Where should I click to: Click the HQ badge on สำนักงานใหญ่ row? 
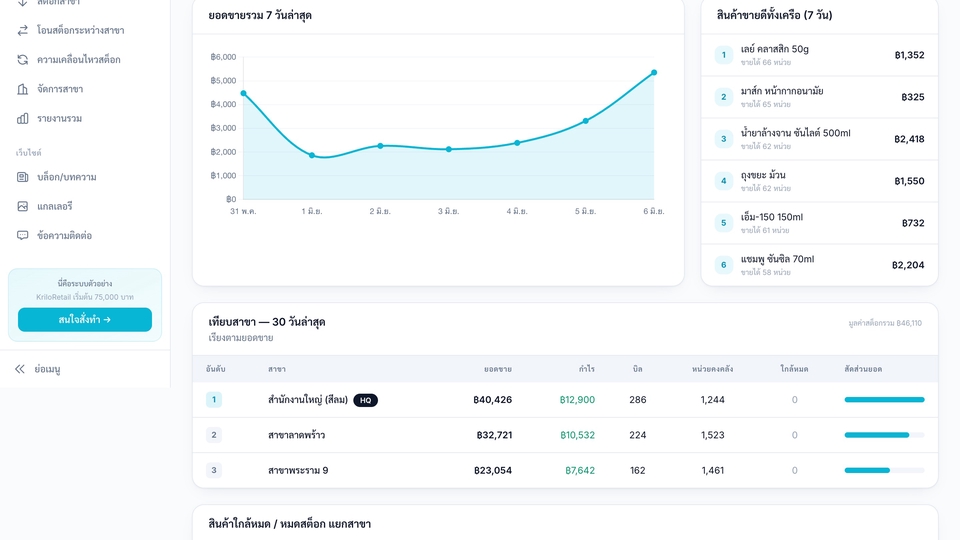pyautogui.click(x=366, y=400)
